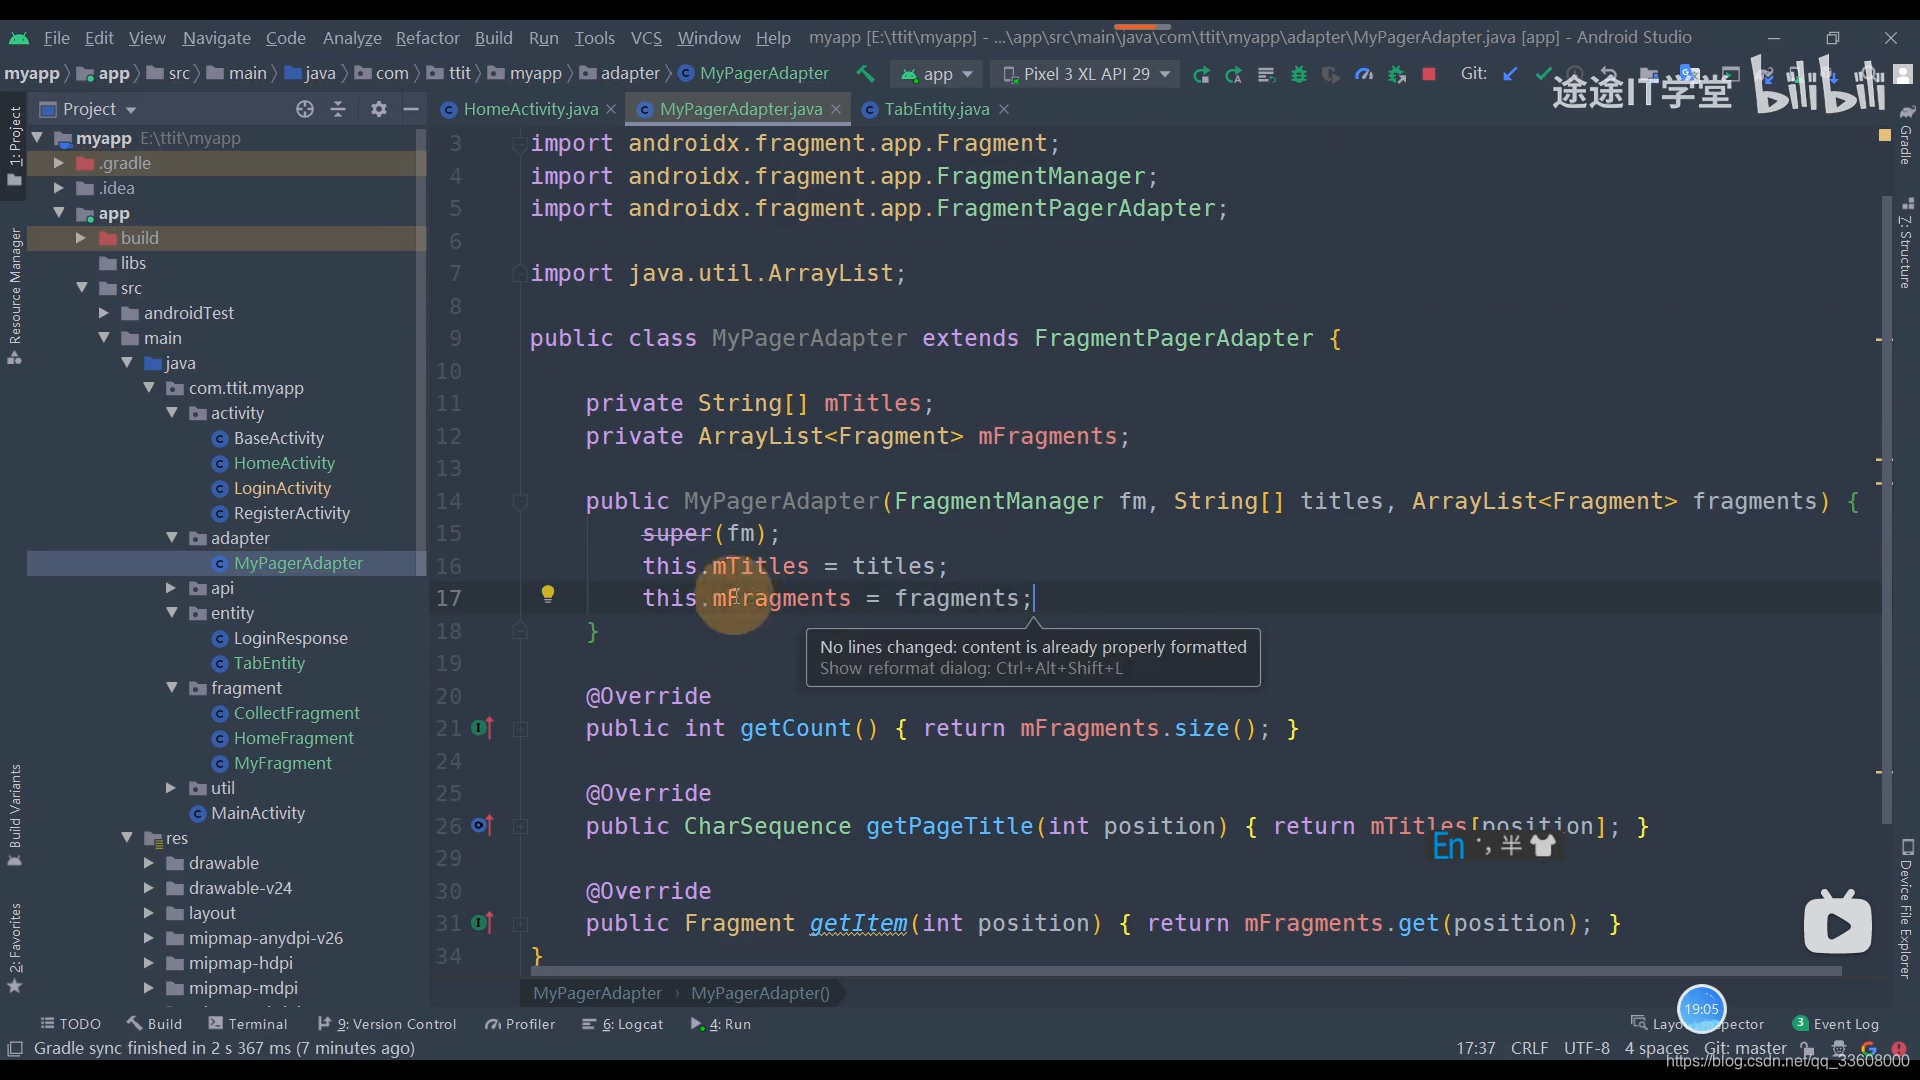Expand the folded getCount method at line 21

520,729
